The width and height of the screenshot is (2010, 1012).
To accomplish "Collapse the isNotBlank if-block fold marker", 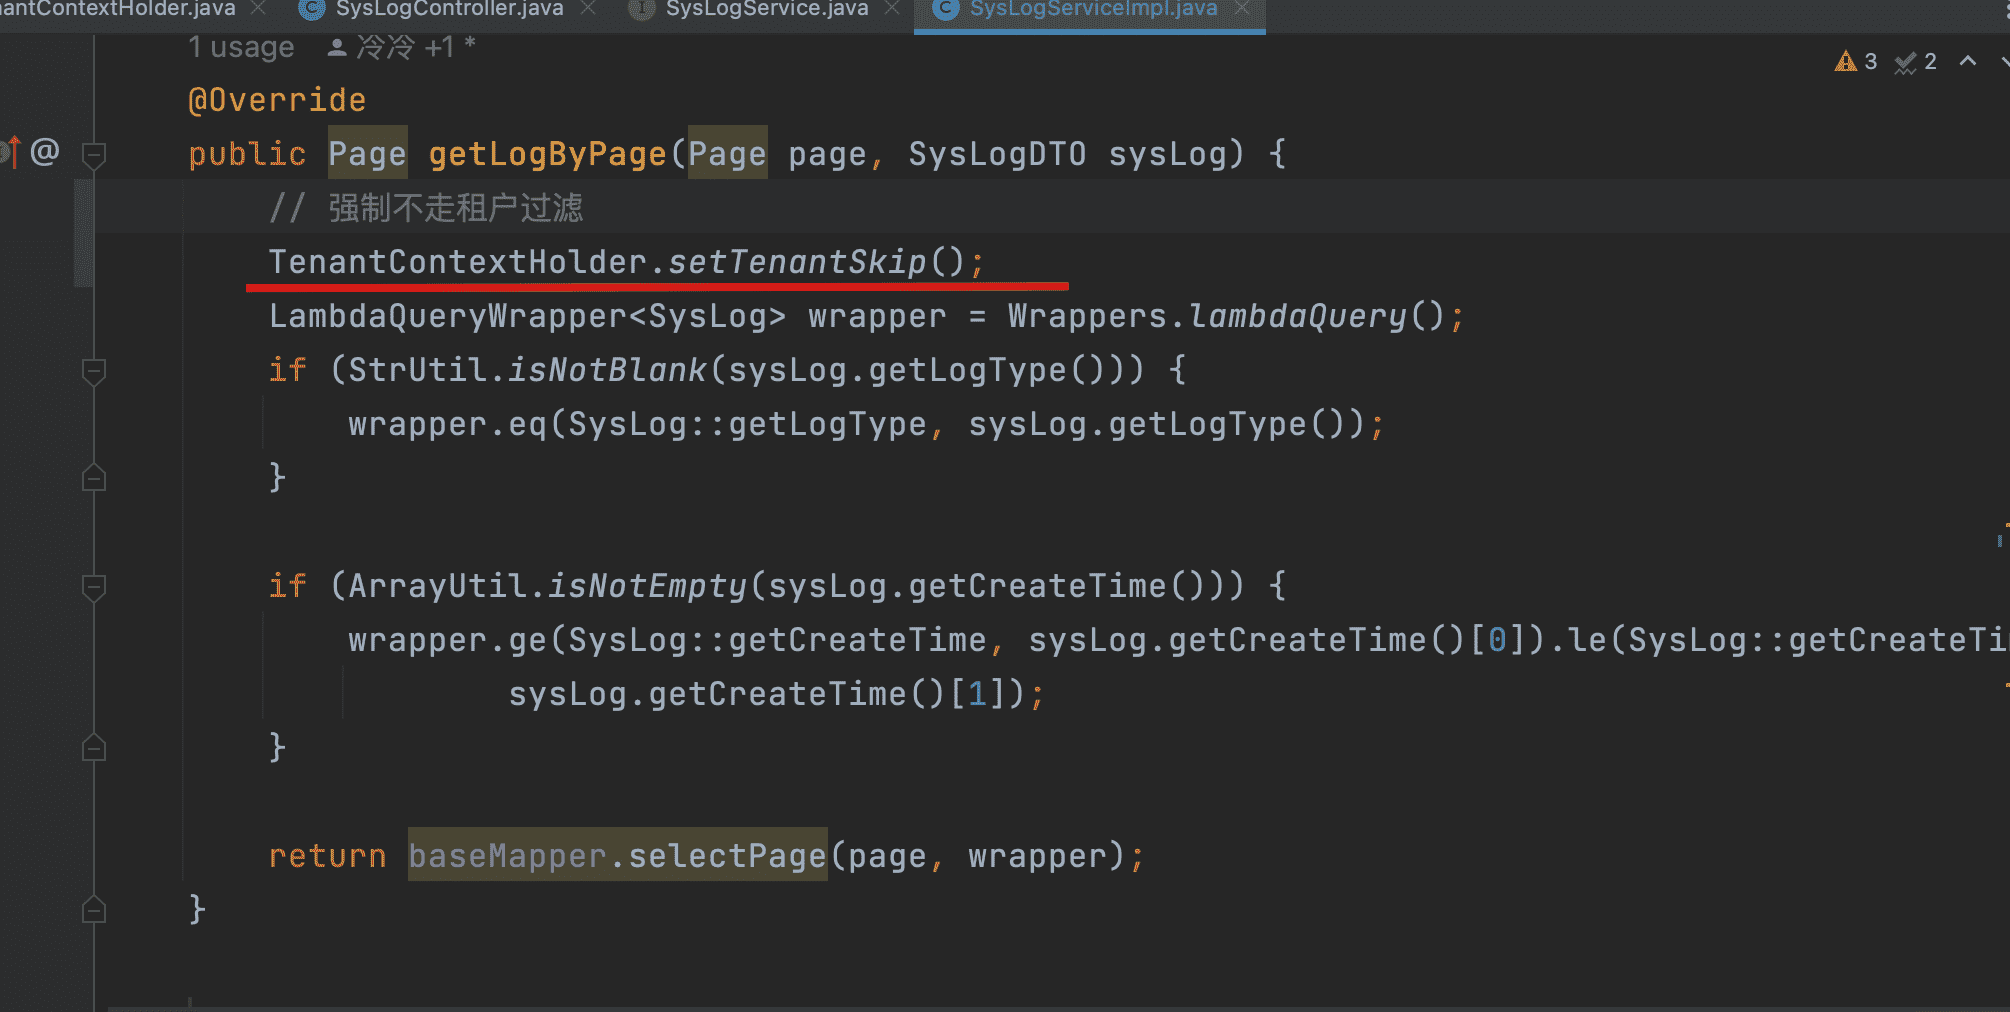I will (x=94, y=372).
